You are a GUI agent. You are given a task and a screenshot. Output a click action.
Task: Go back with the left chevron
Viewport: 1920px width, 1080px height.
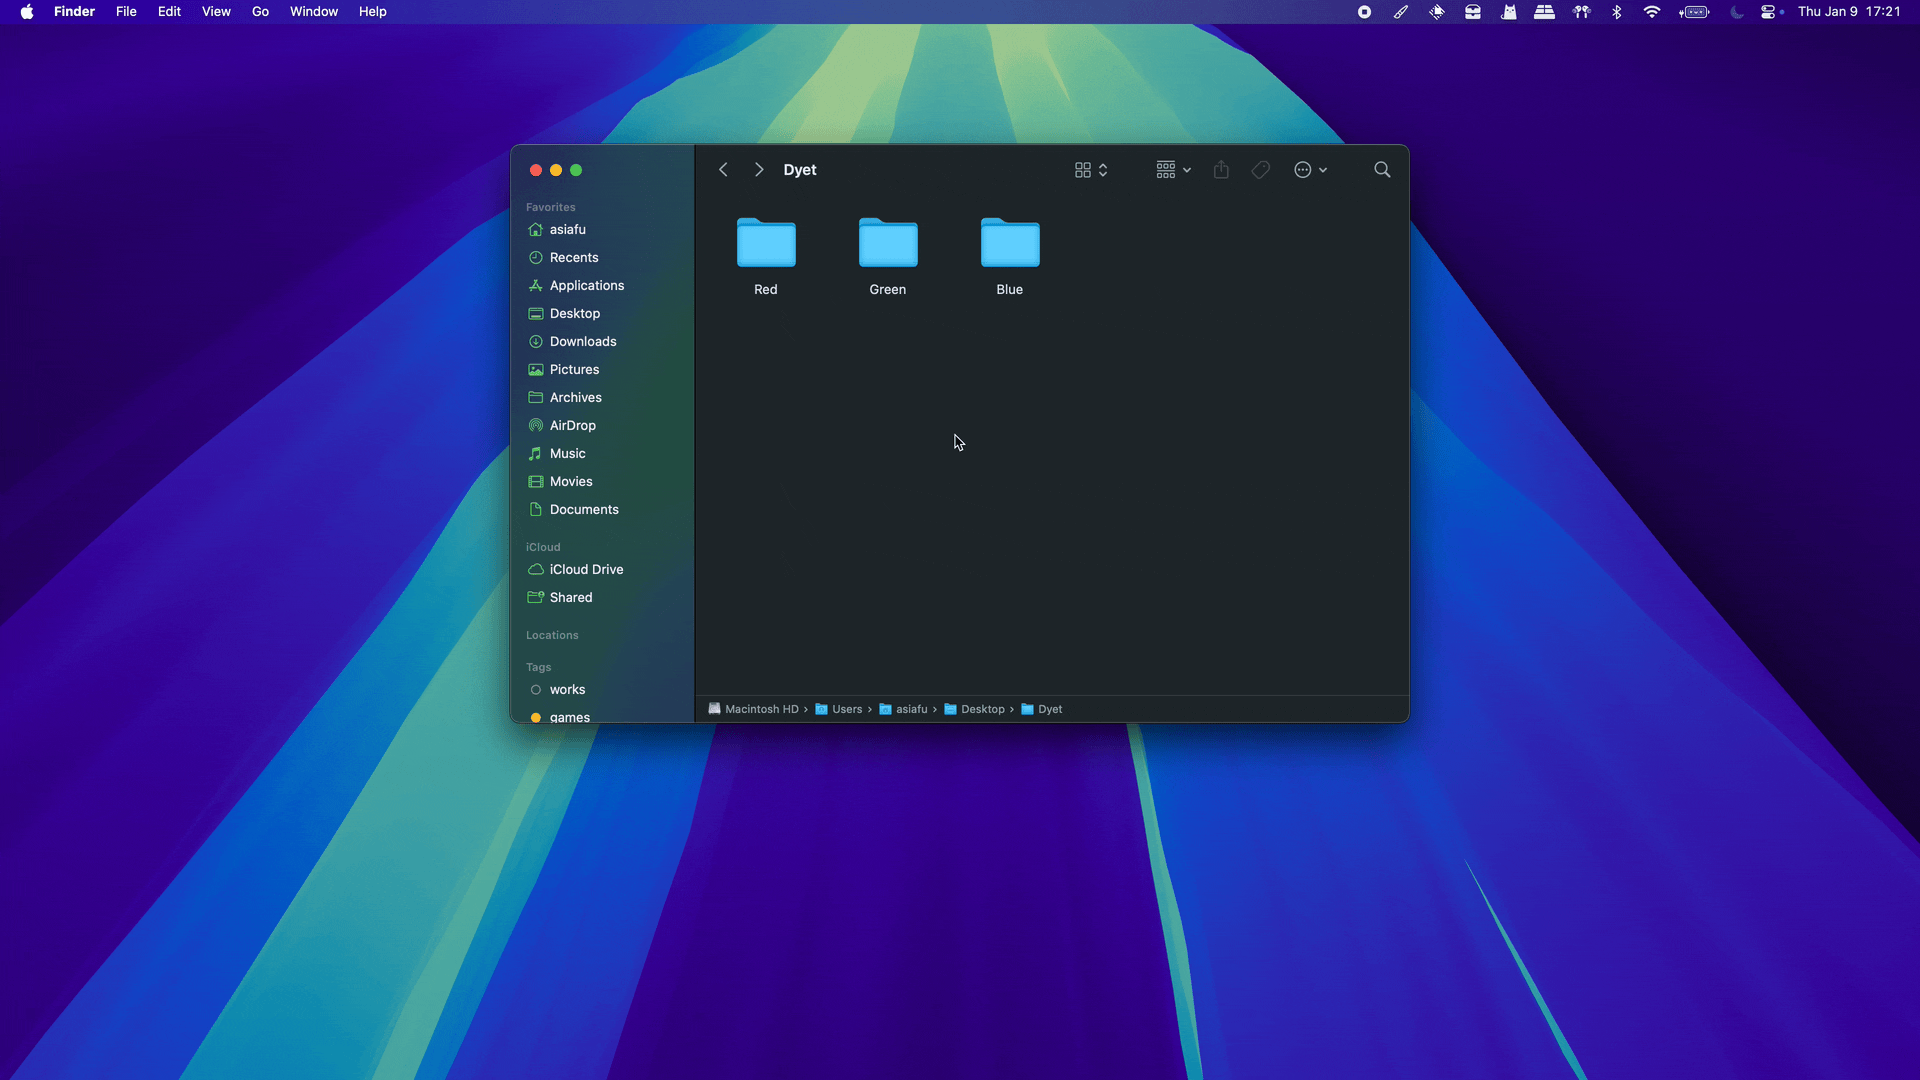(x=723, y=170)
